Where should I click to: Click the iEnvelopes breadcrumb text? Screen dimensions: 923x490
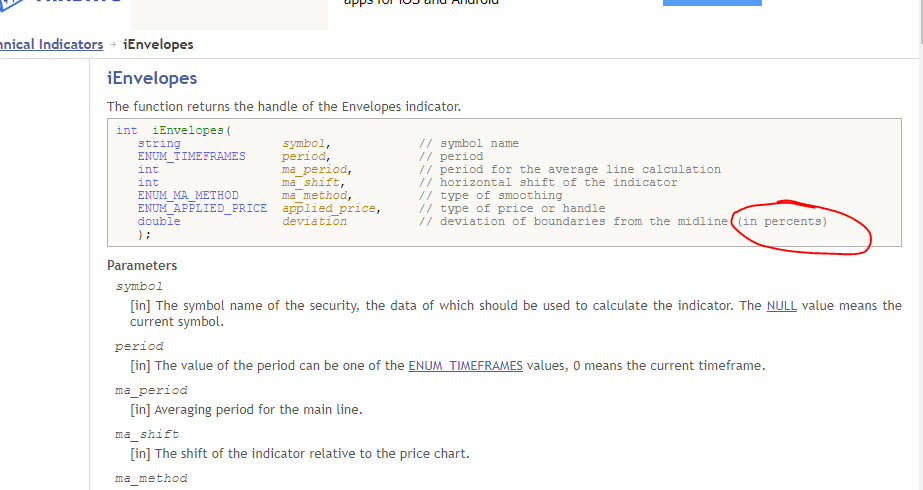(158, 44)
